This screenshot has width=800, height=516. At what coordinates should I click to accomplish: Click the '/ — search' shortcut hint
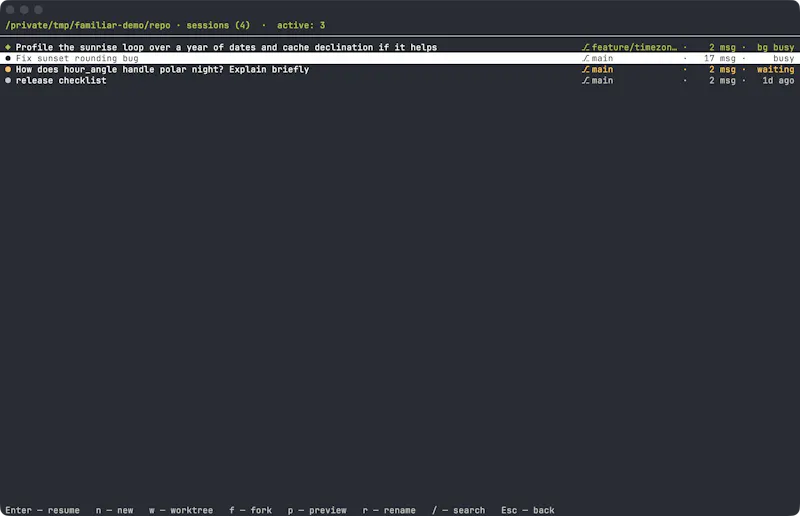[459, 510]
